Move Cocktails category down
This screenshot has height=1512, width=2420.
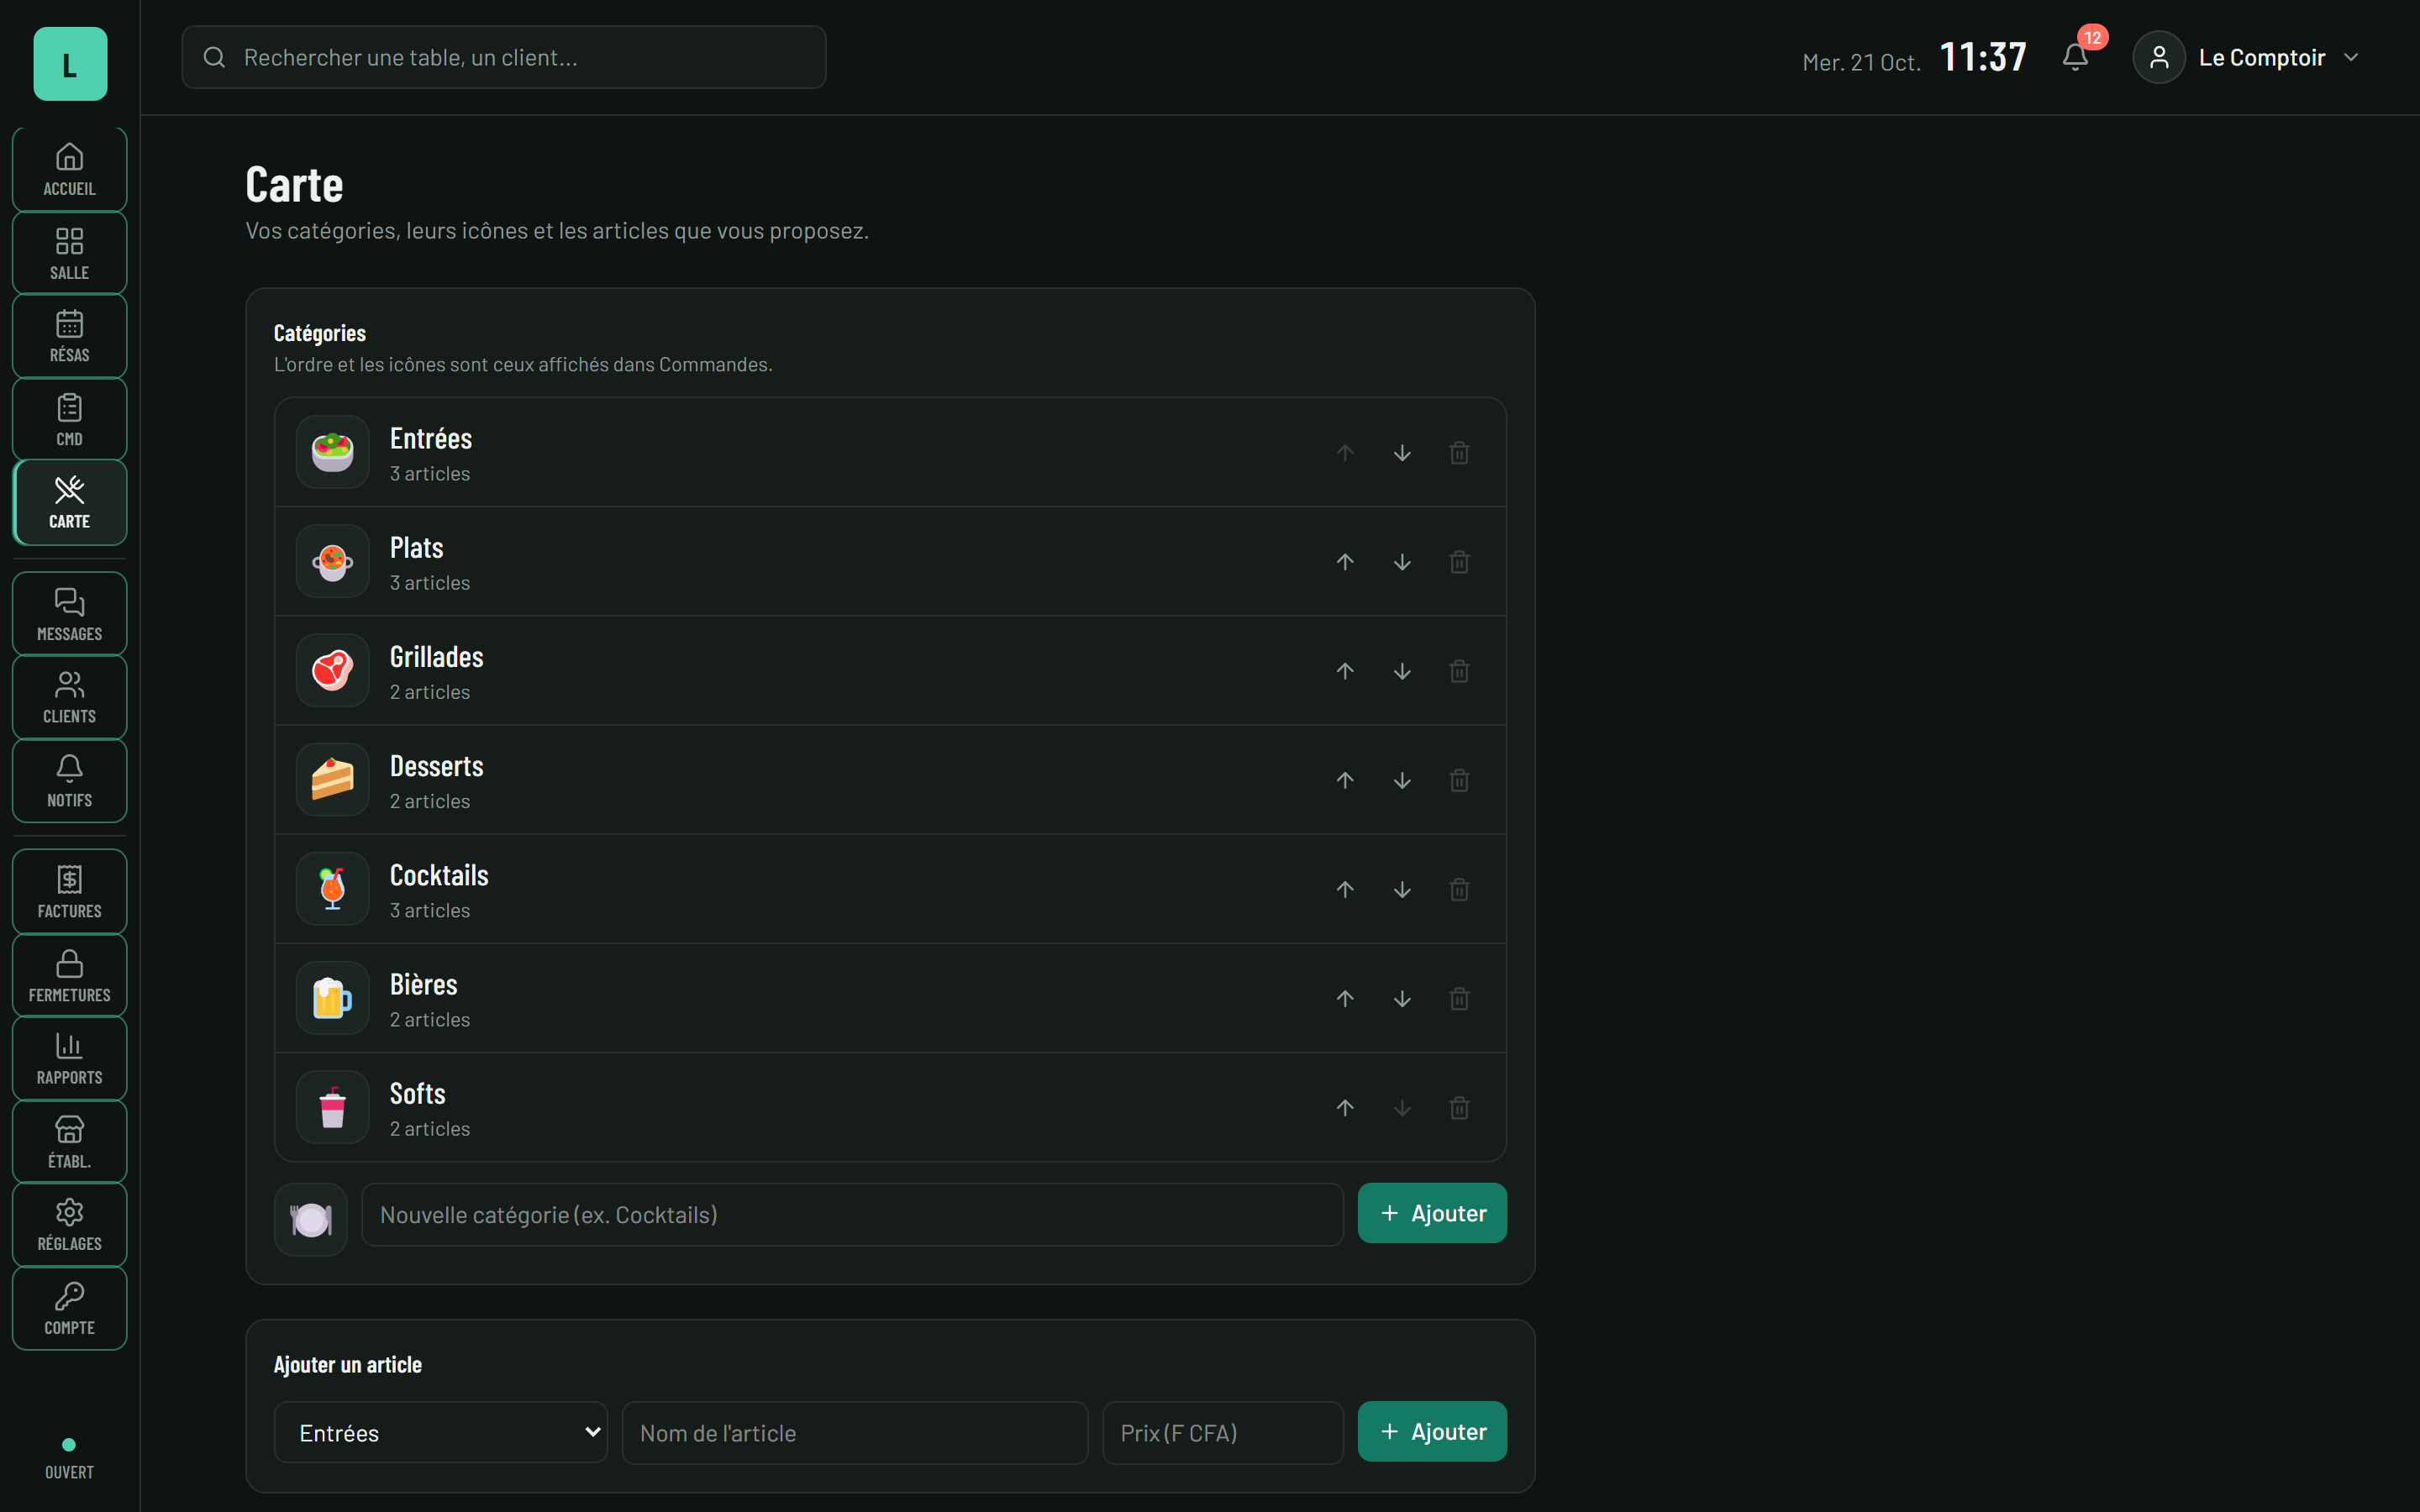click(x=1402, y=889)
